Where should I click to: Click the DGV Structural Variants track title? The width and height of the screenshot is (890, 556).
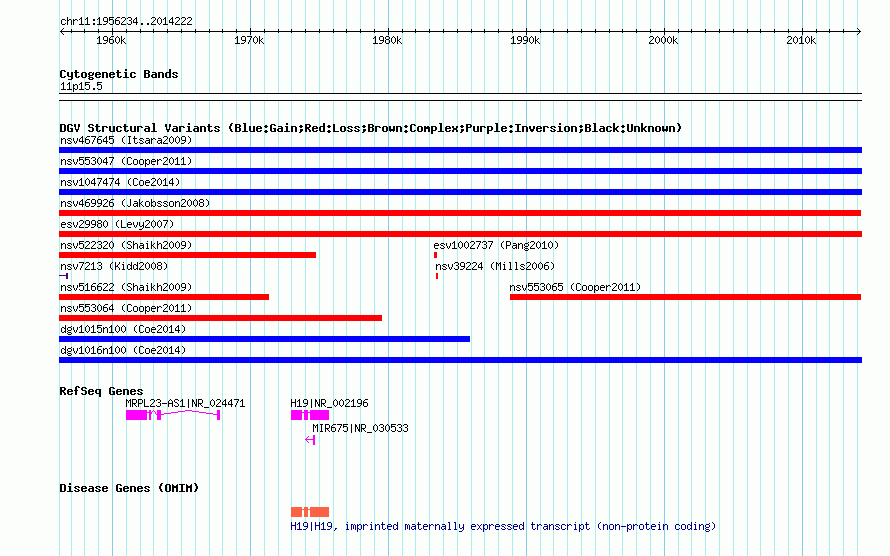pyautogui.click(x=371, y=128)
